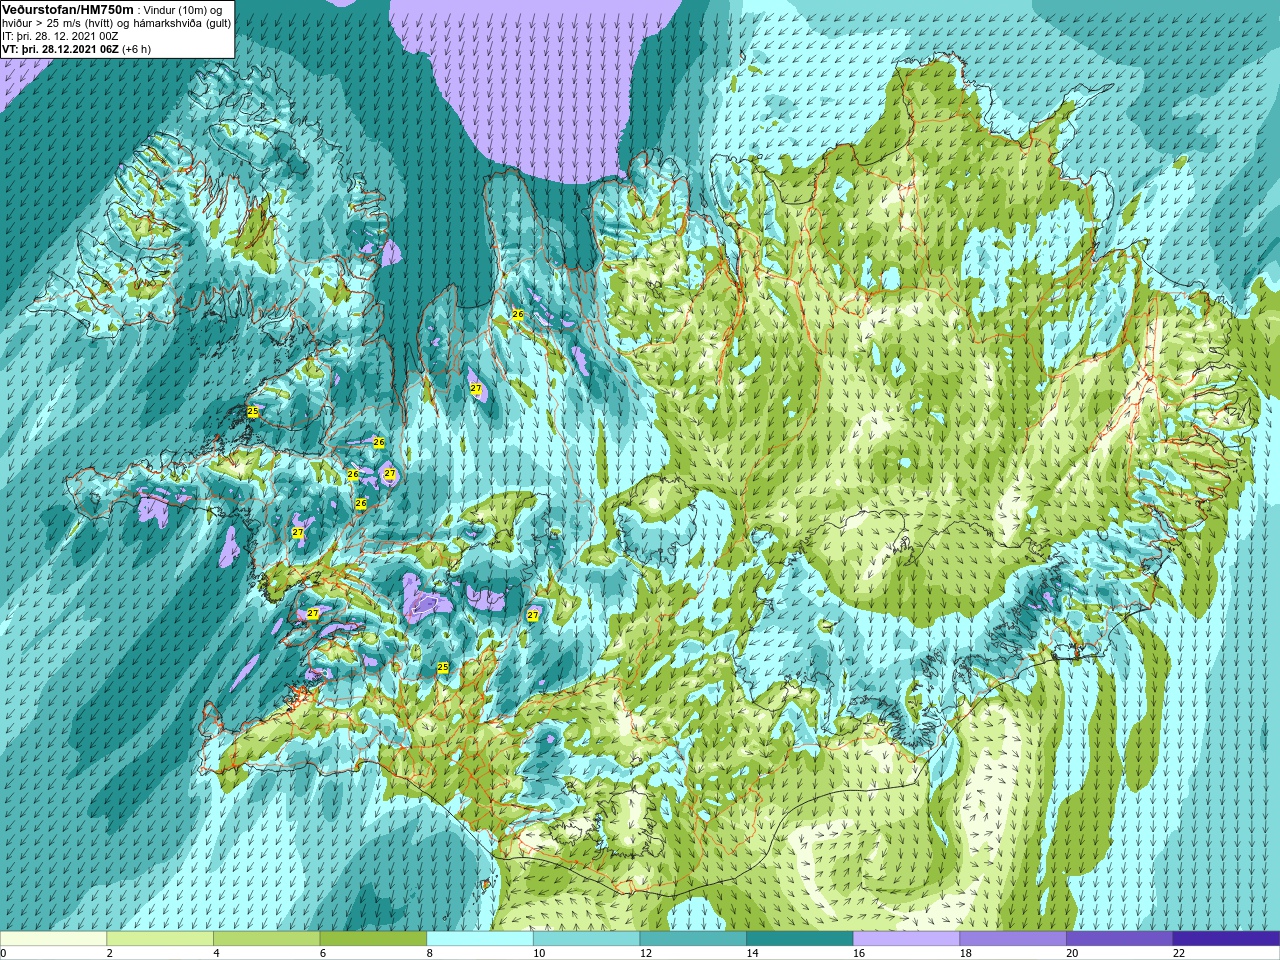Select the 4–6 m/s green legend swatch

pos(266,939)
